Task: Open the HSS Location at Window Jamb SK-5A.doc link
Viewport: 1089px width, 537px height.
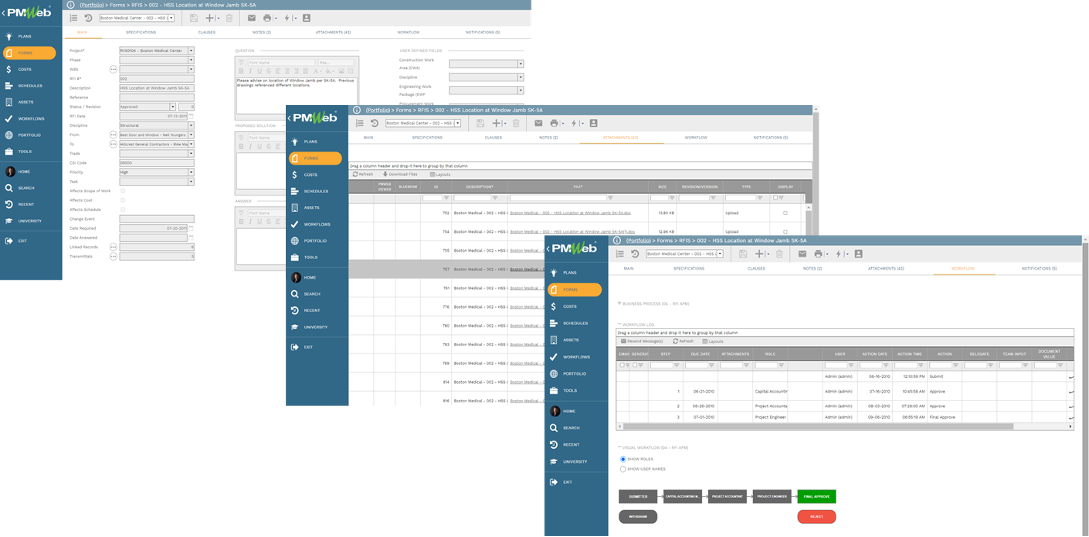Action: coord(570,213)
